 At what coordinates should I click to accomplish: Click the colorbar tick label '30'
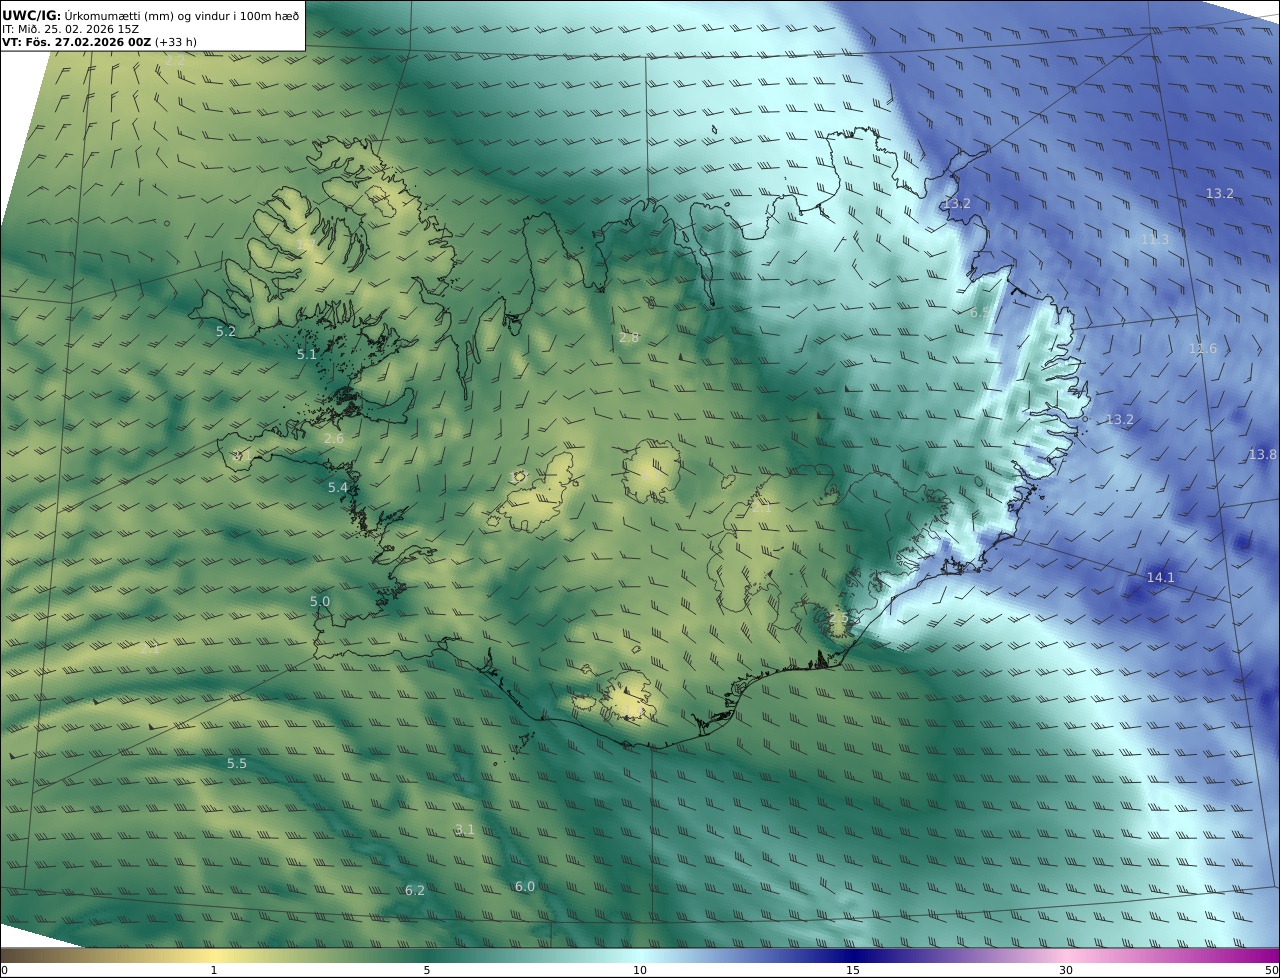click(1066, 970)
